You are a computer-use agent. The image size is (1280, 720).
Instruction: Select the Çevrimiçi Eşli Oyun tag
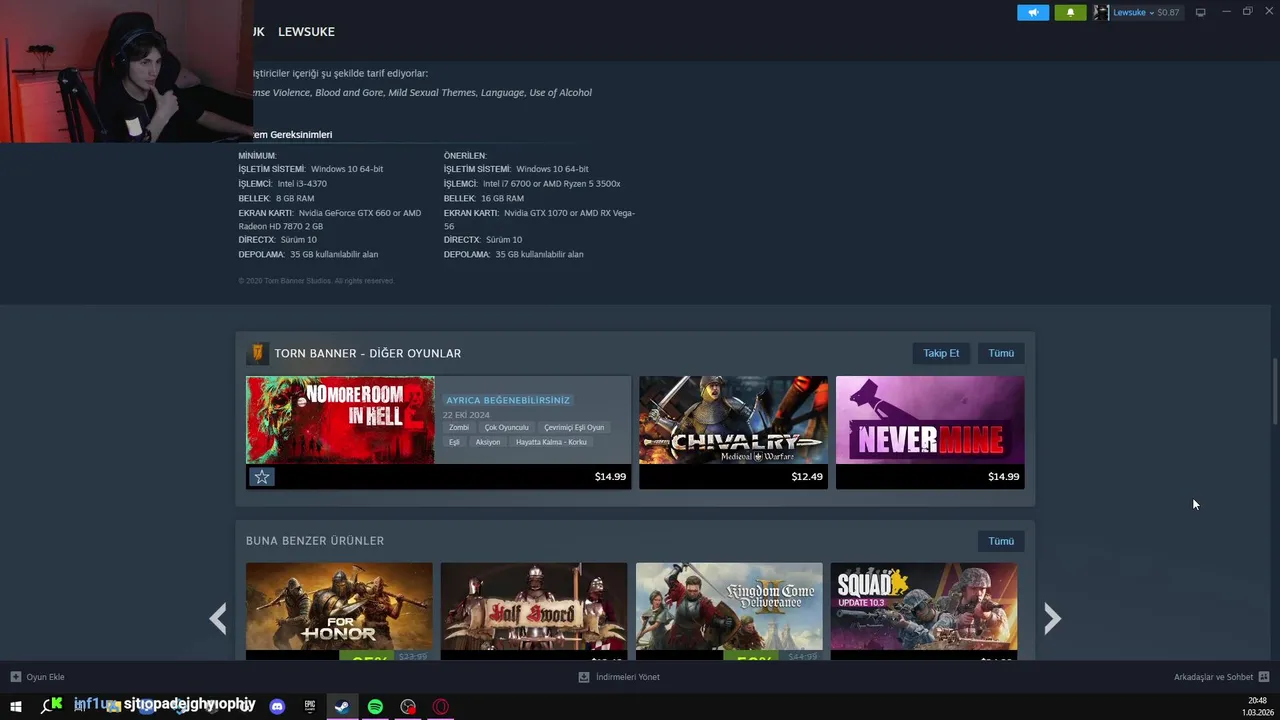[574, 427]
